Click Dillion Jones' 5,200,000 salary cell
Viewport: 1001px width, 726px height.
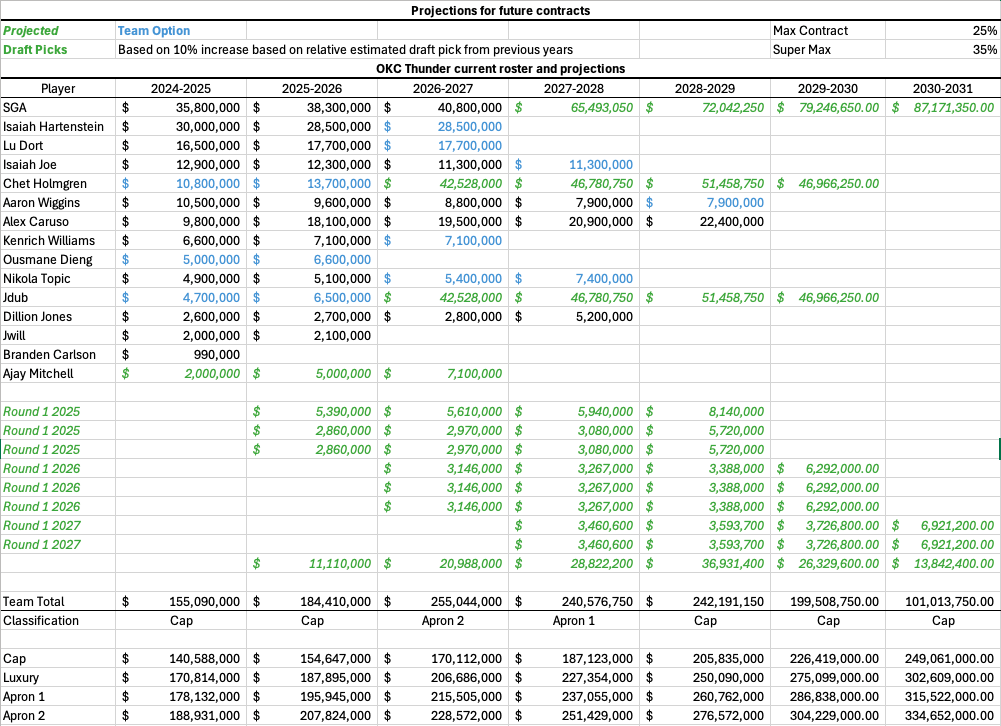point(574,317)
